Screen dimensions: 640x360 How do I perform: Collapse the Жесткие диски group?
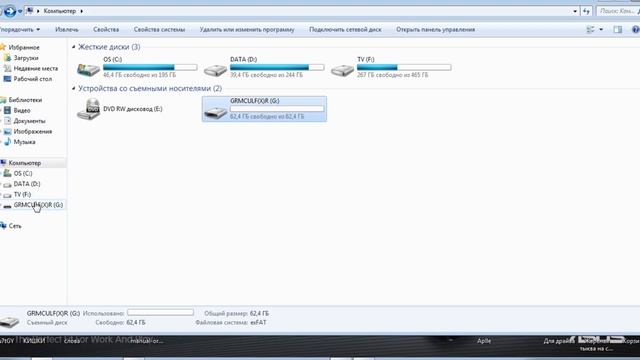73,47
